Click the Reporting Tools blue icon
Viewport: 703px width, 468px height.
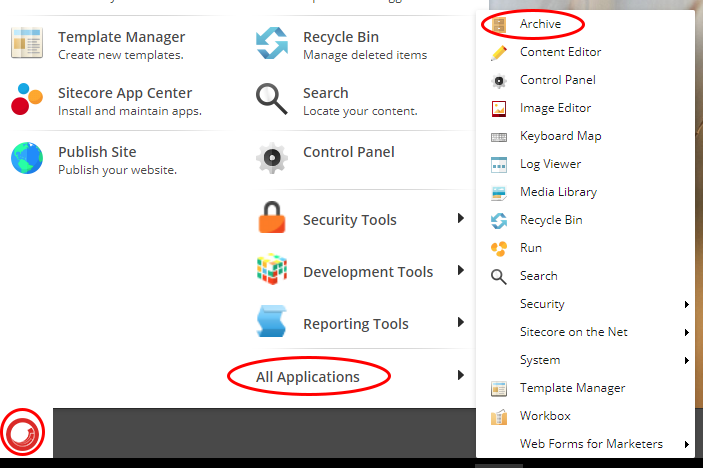coord(272,321)
